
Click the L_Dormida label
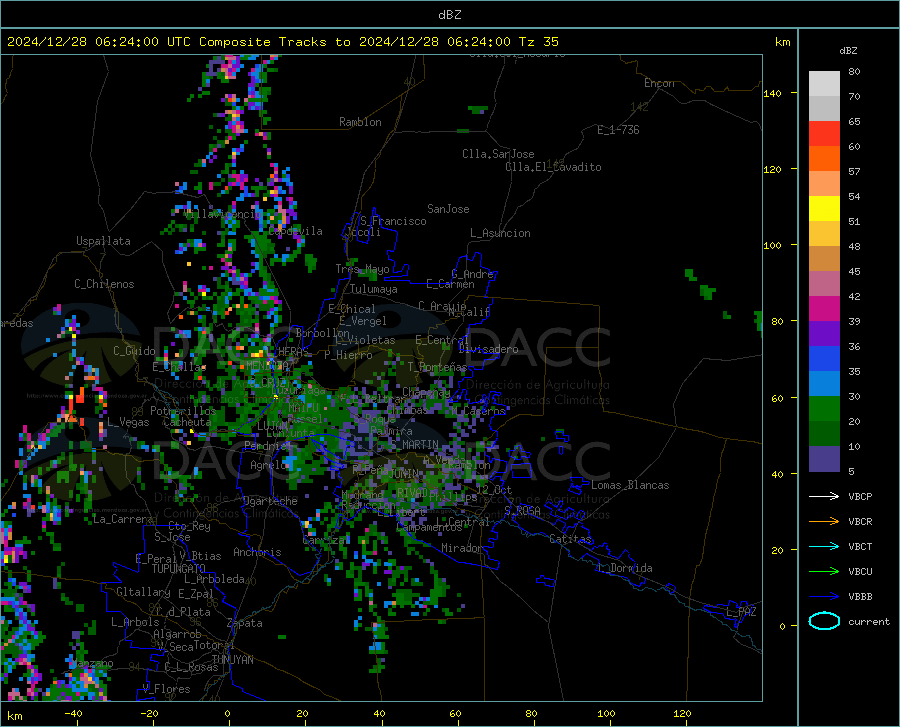coord(624,568)
